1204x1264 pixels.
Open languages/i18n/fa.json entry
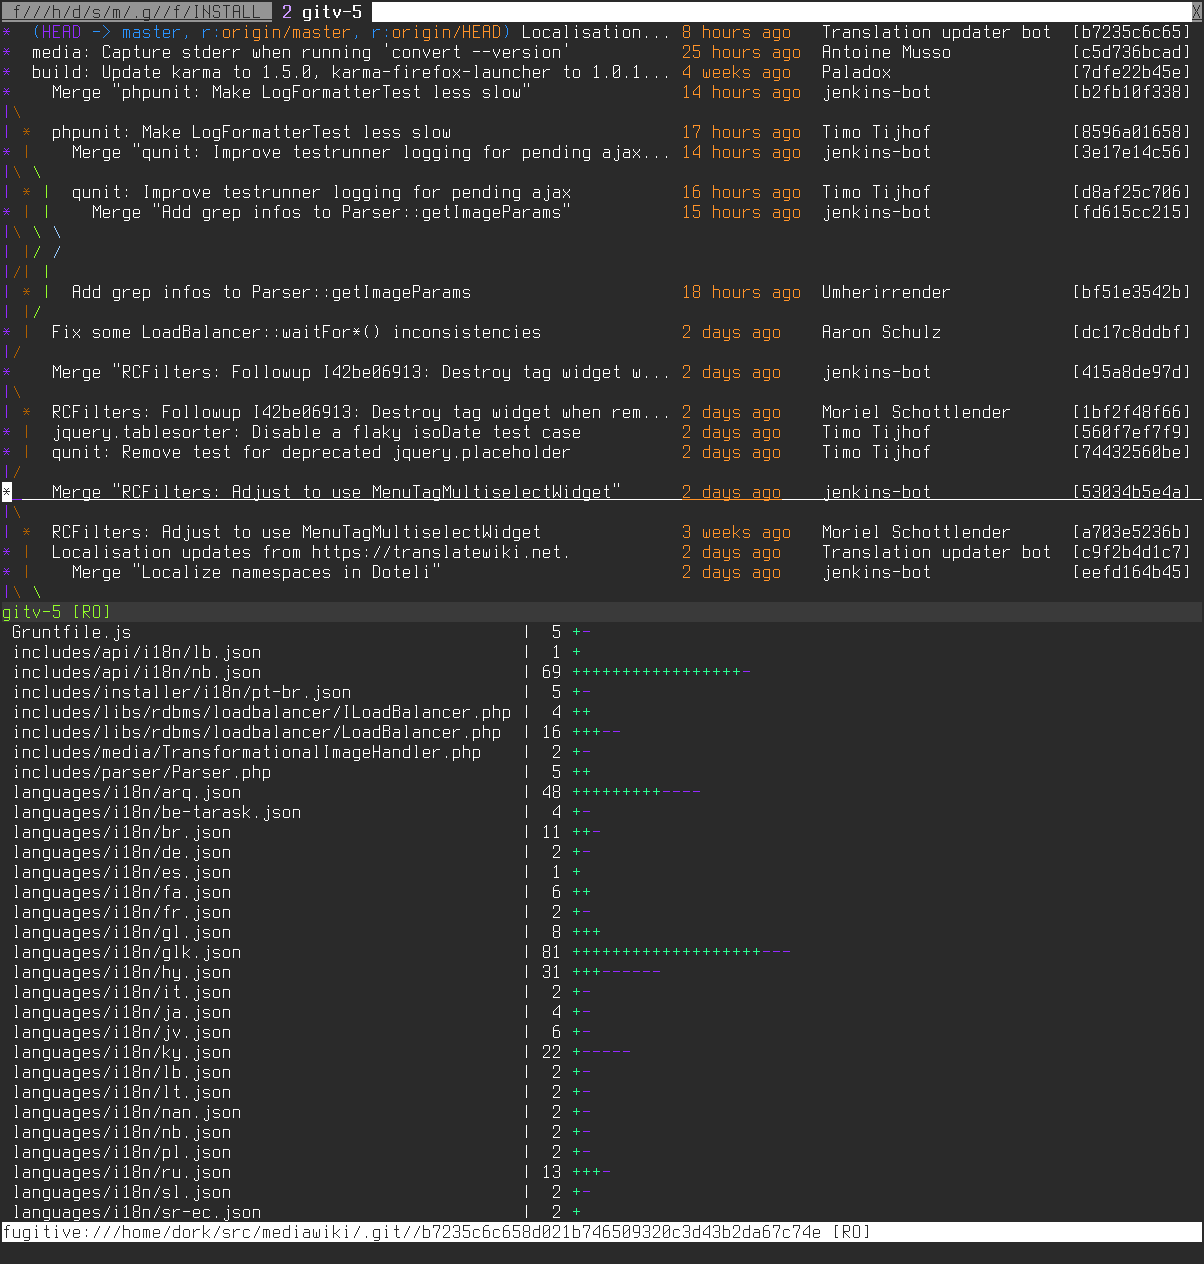point(122,892)
